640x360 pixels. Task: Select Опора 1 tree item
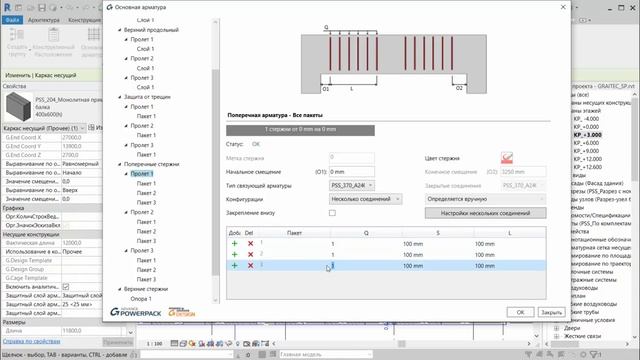click(x=141, y=299)
